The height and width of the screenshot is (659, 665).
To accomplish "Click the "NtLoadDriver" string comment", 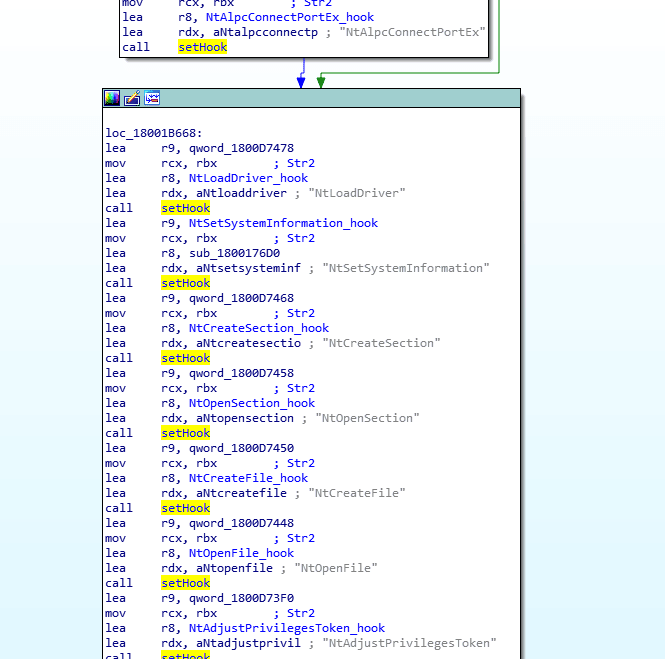I will pyautogui.click(x=357, y=193).
